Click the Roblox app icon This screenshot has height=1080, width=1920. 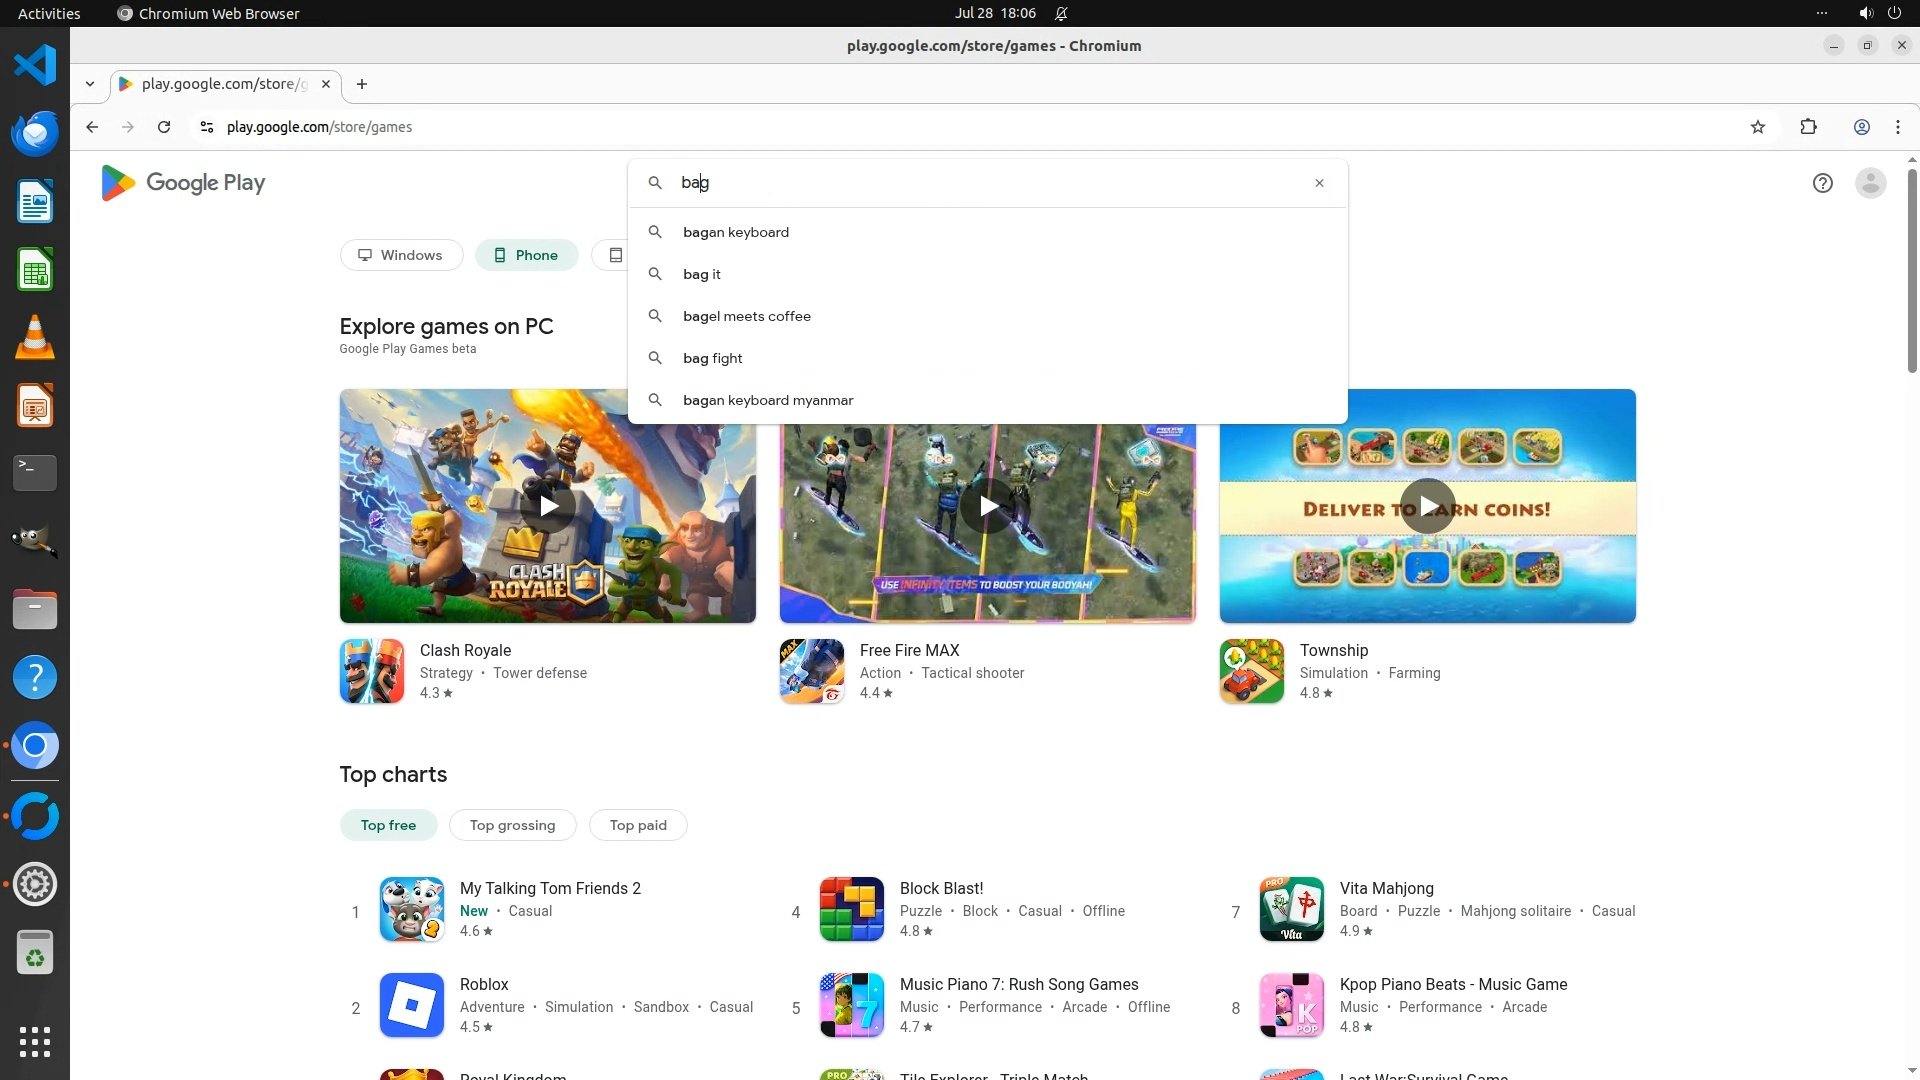pos(411,1005)
